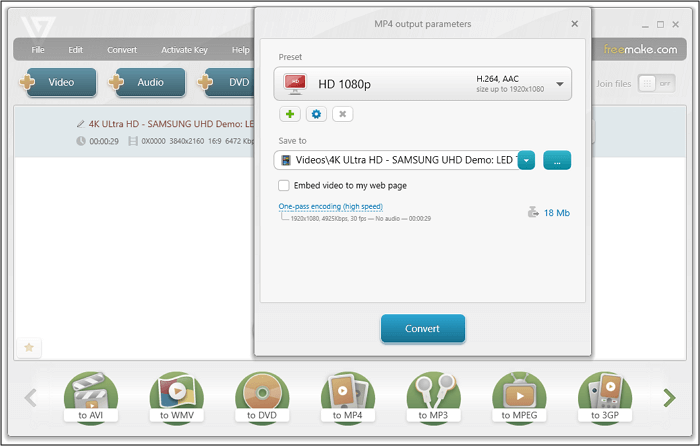Open the Edit menu
This screenshot has width=700, height=446.
(x=75, y=50)
